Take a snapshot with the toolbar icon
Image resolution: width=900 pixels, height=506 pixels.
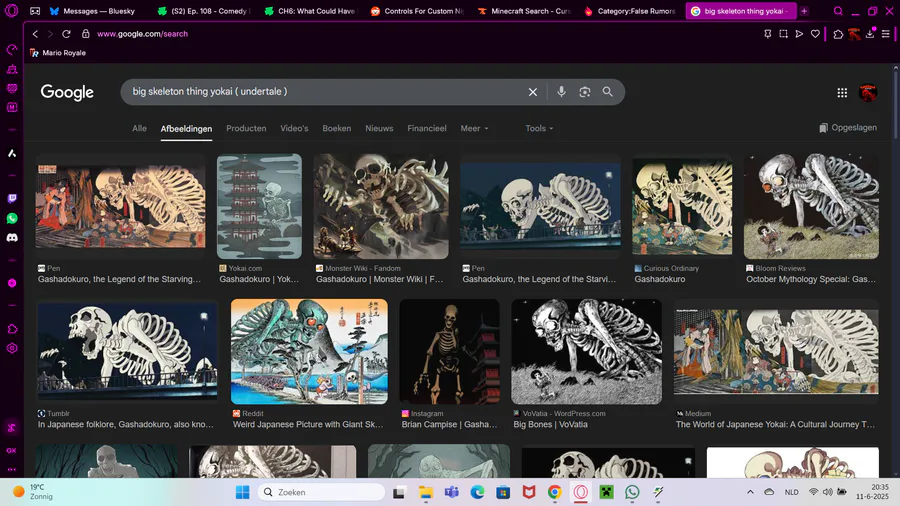click(x=783, y=34)
